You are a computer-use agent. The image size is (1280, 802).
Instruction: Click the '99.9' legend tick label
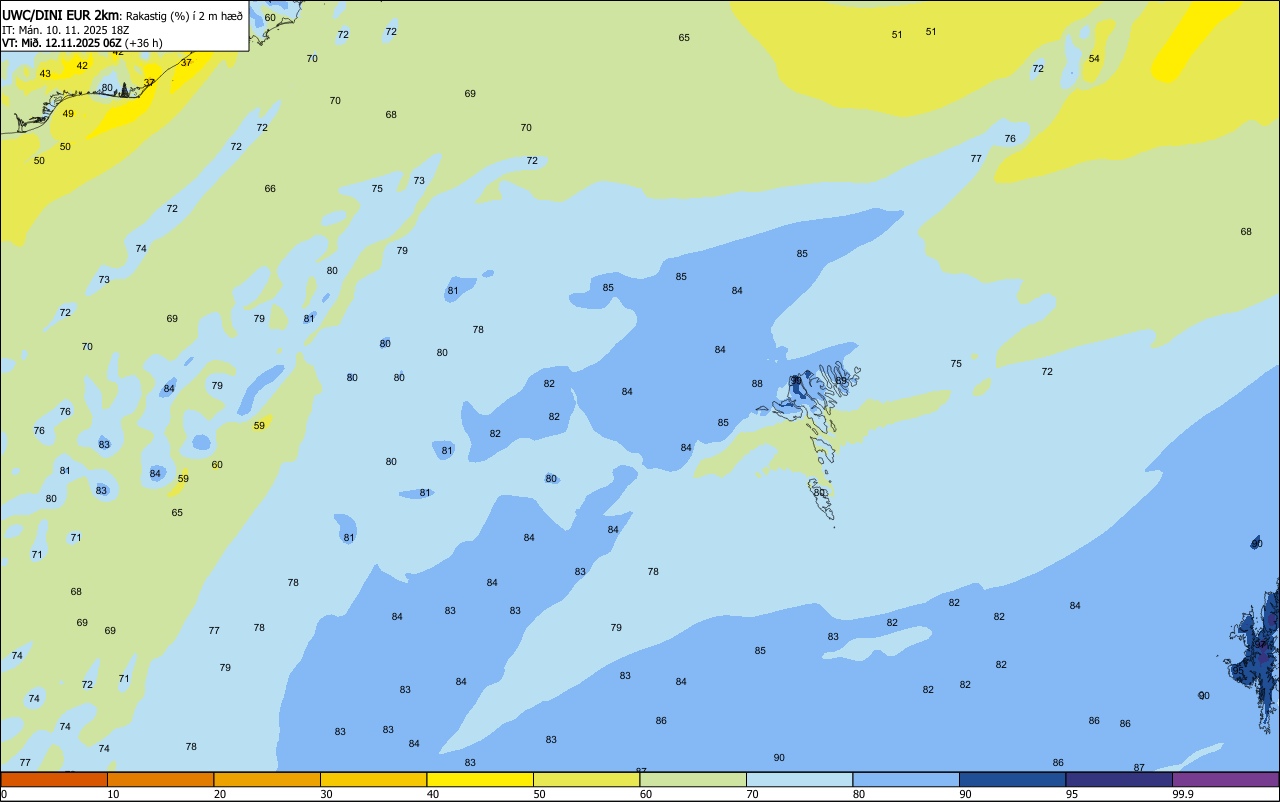point(1183,794)
